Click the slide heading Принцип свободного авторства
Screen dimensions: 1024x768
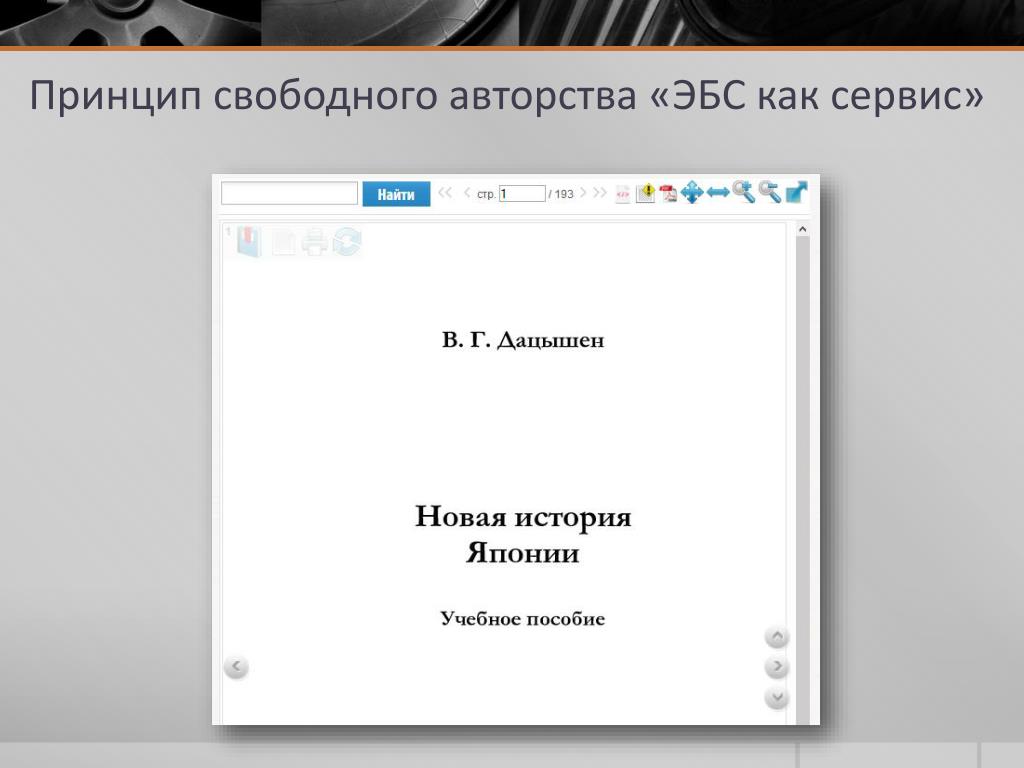[333, 95]
